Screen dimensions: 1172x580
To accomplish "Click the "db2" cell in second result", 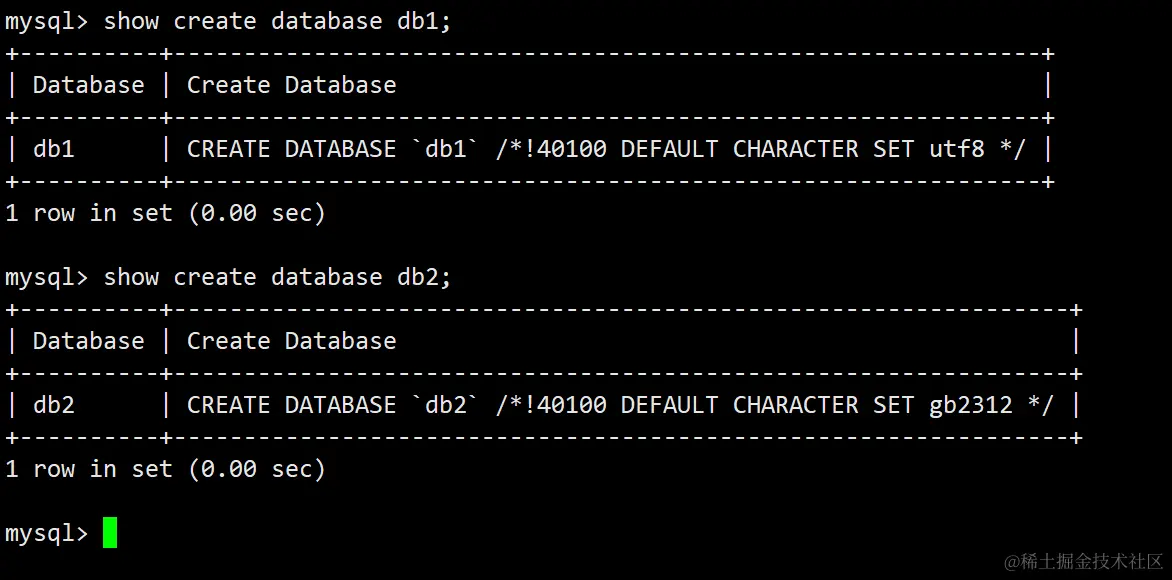I will coord(54,405).
